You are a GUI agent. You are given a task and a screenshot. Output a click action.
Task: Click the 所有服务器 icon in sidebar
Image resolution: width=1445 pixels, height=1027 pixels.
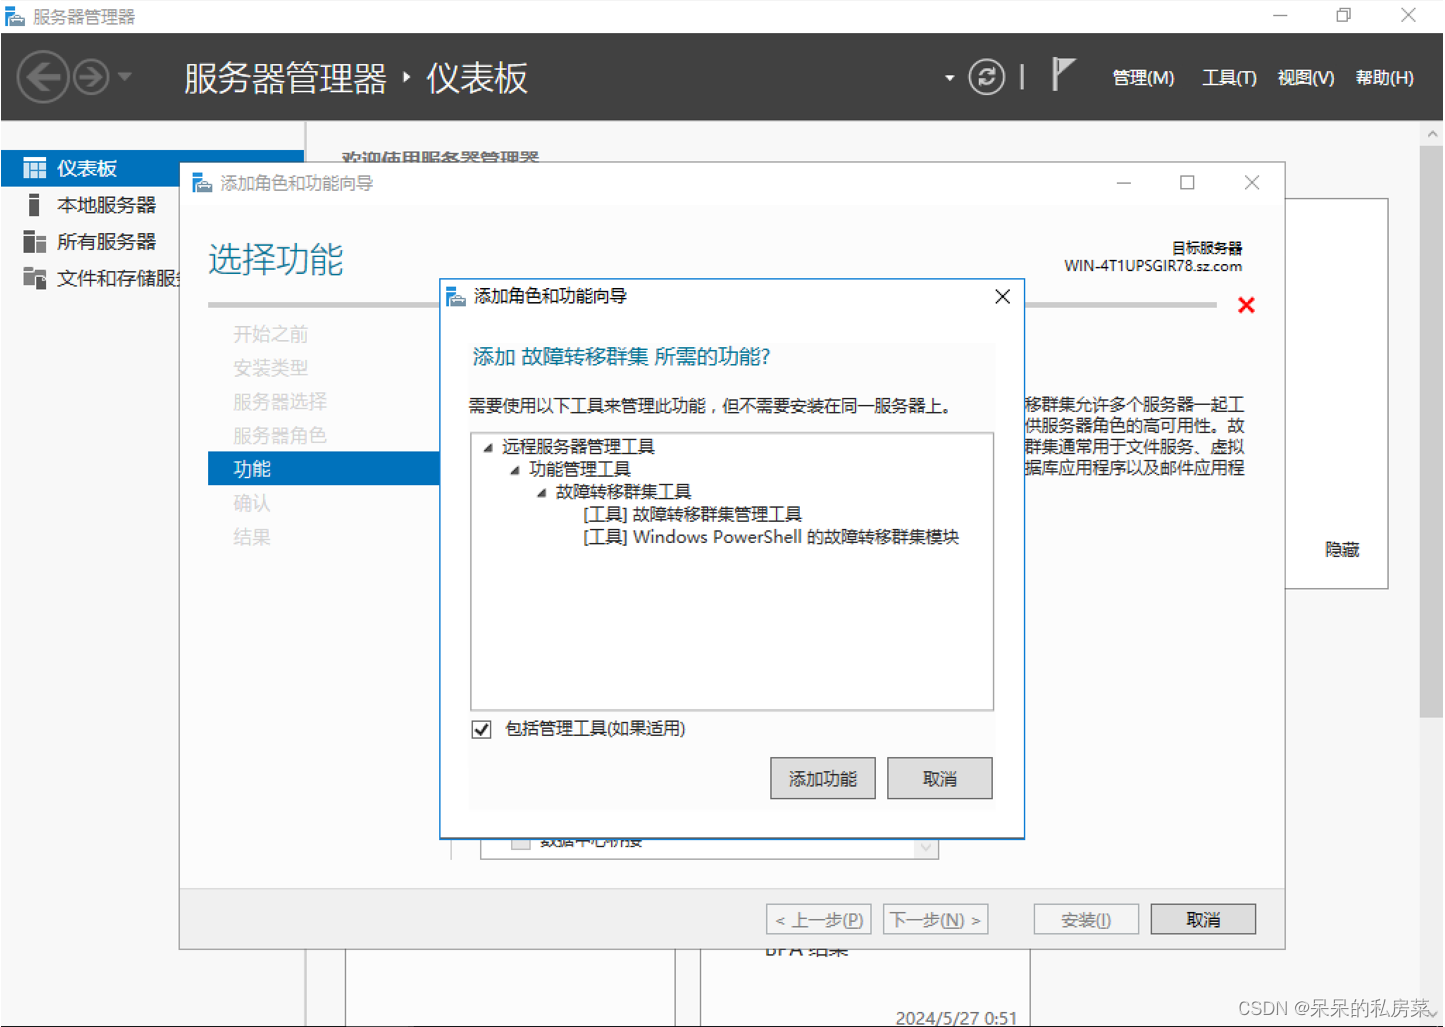click(35, 241)
